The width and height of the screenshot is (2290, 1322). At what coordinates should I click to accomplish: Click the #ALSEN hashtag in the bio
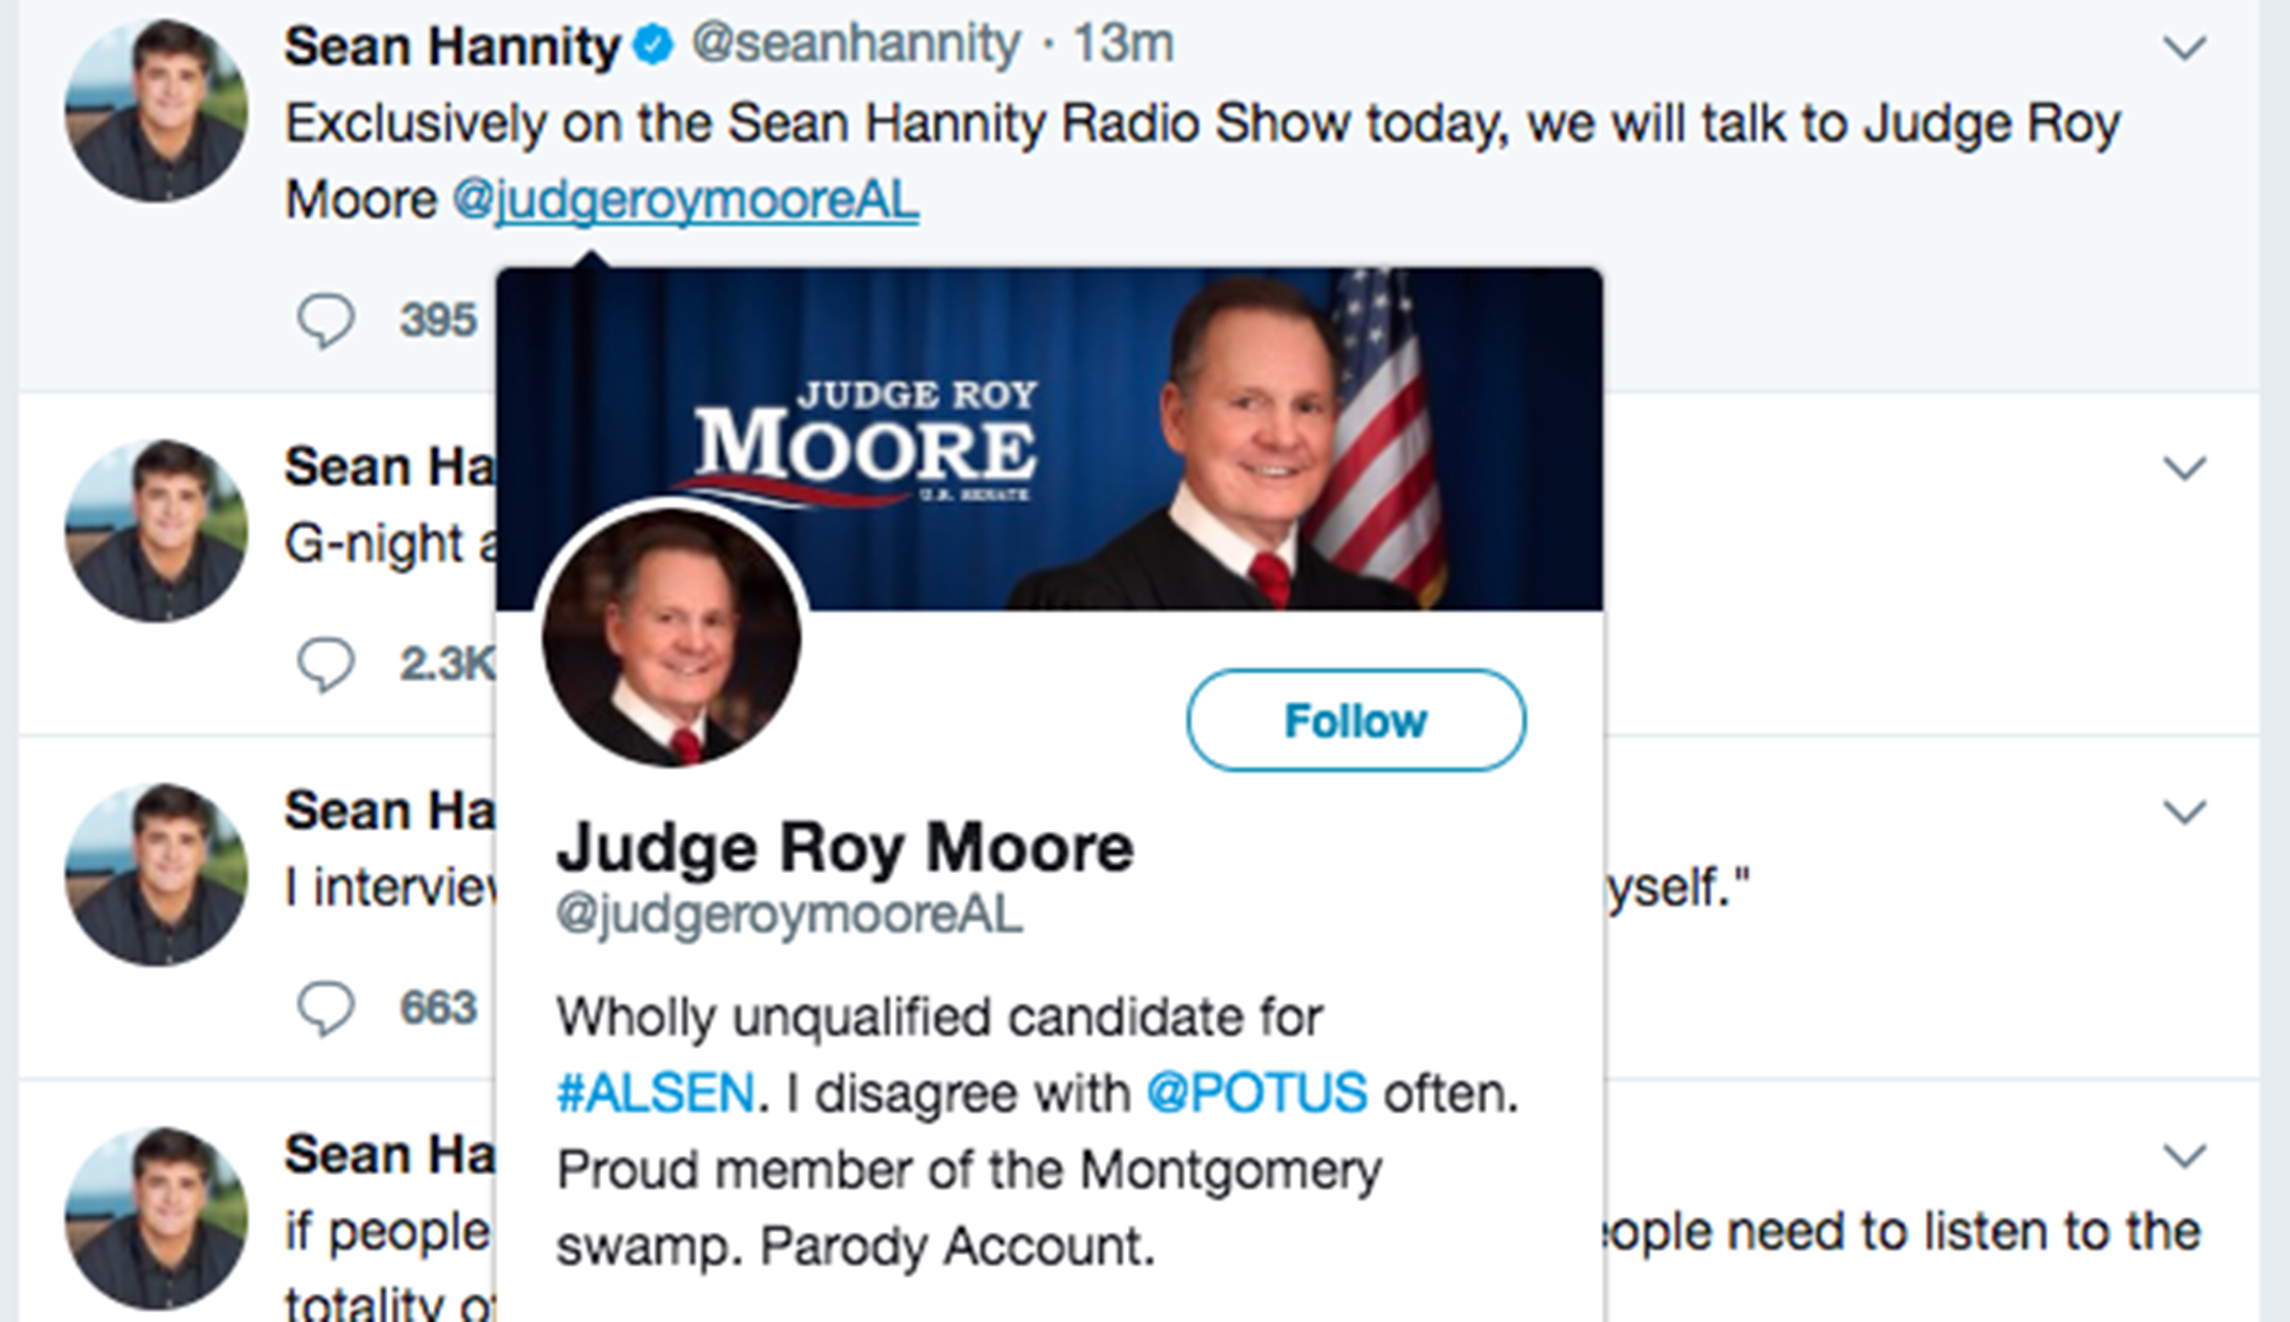(x=655, y=1092)
